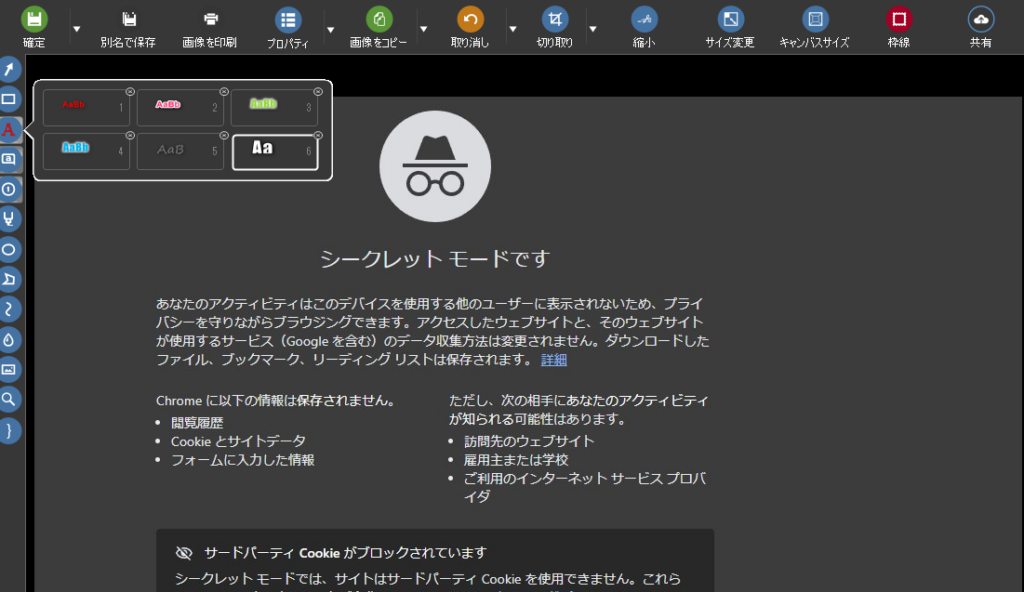This screenshot has height=592, width=1024.
Task: Click 画像を印刷 printer button
Action: coord(210,19)
